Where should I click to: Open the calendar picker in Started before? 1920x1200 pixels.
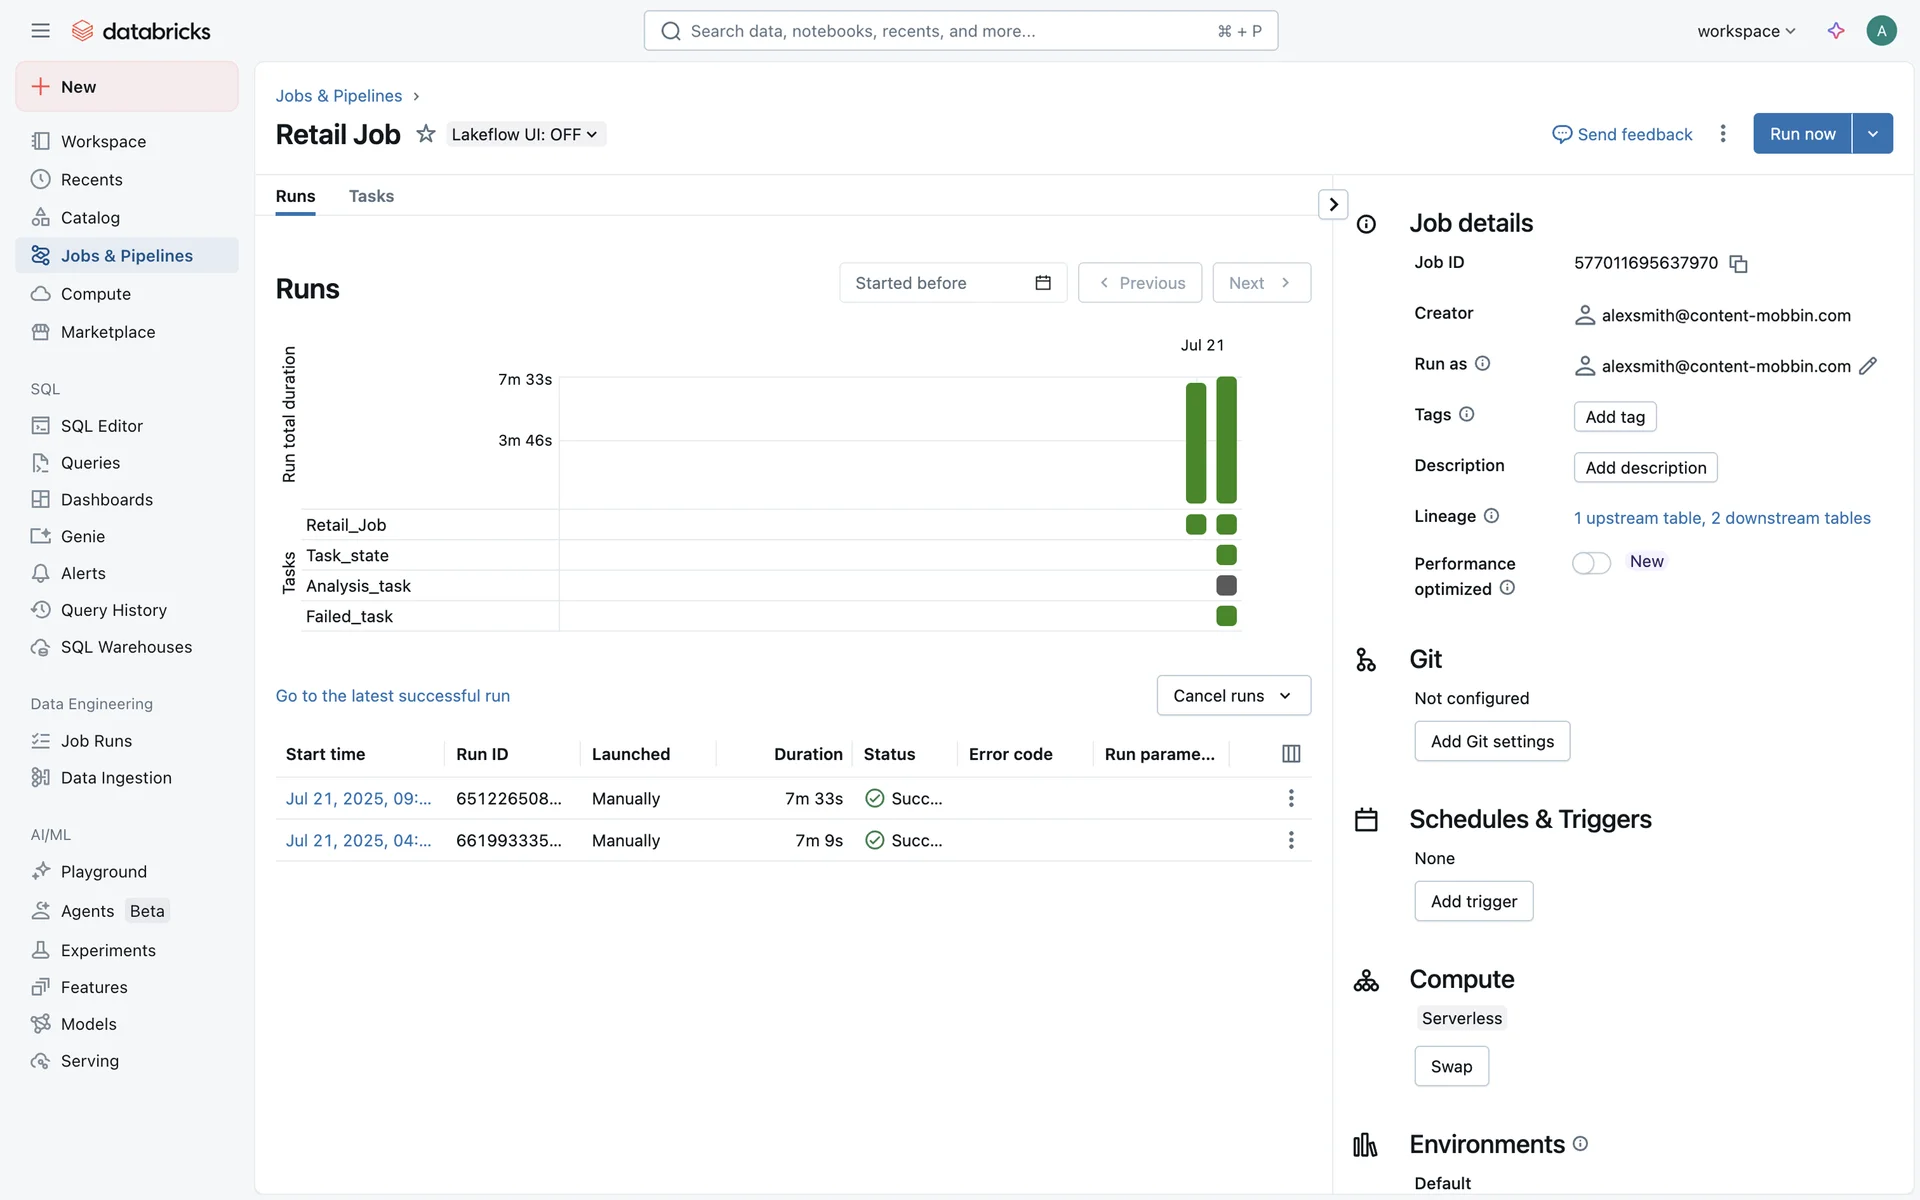click(1043, 283)
